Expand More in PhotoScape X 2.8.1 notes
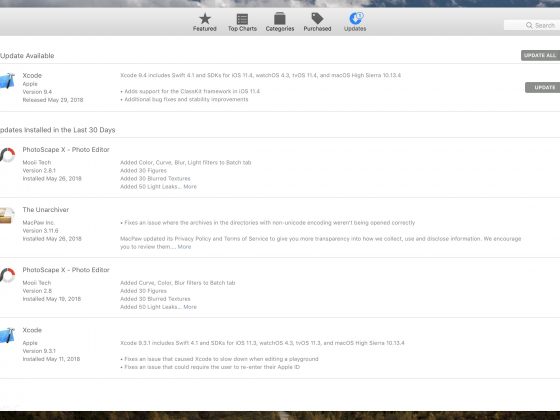 pos(190,186)
